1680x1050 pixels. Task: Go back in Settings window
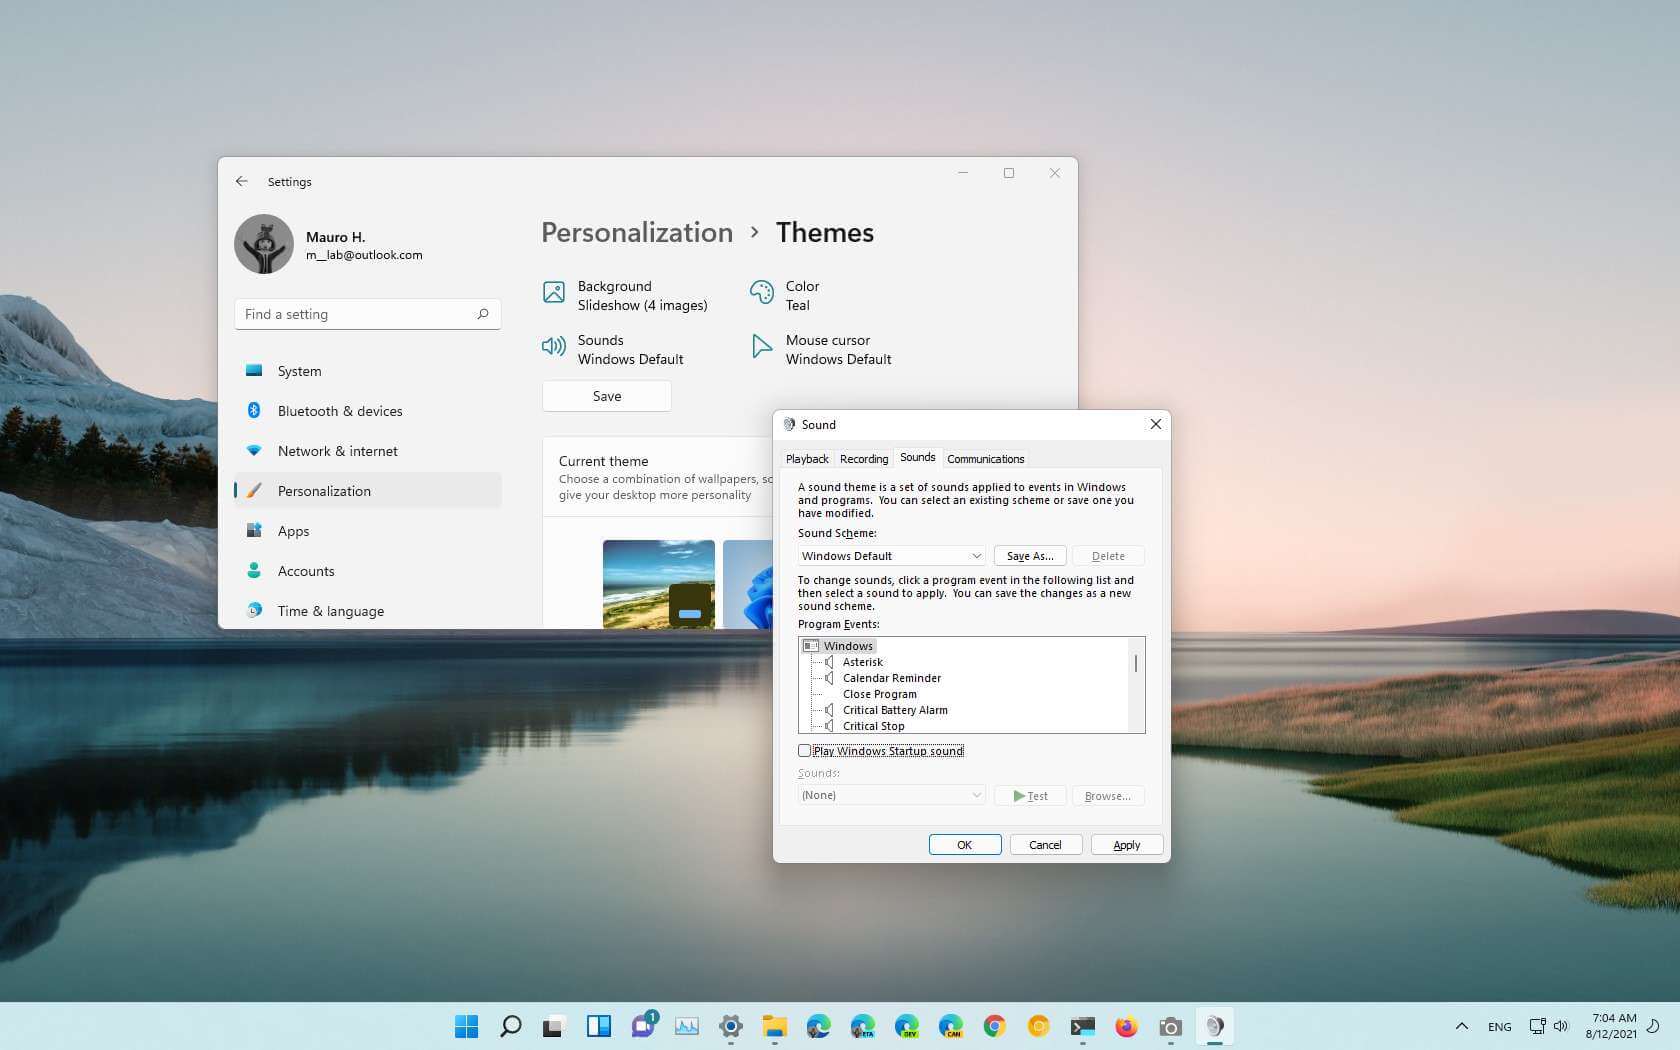[241, 181]
